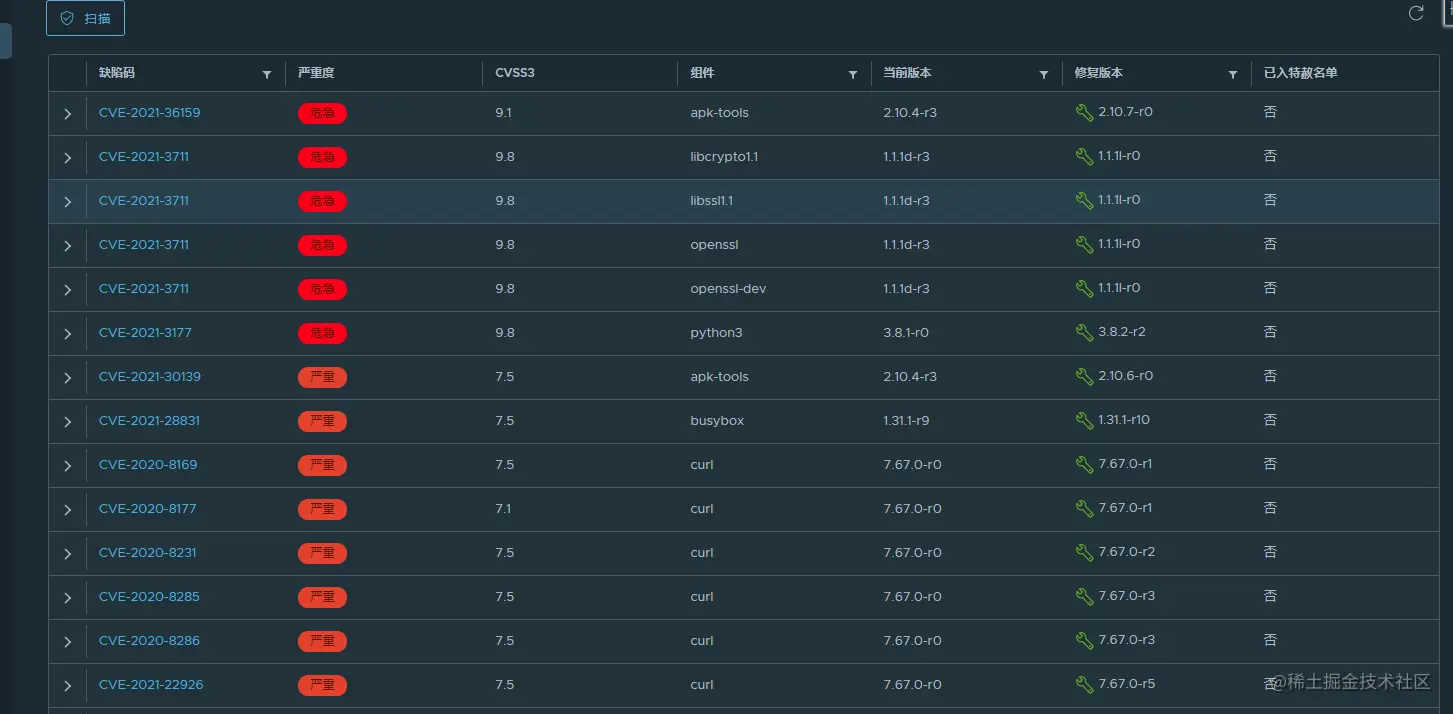This screenshot has width=1453, height=714.
Task: Open the CVE-2021-28831 link
Action: pos(149,421)
